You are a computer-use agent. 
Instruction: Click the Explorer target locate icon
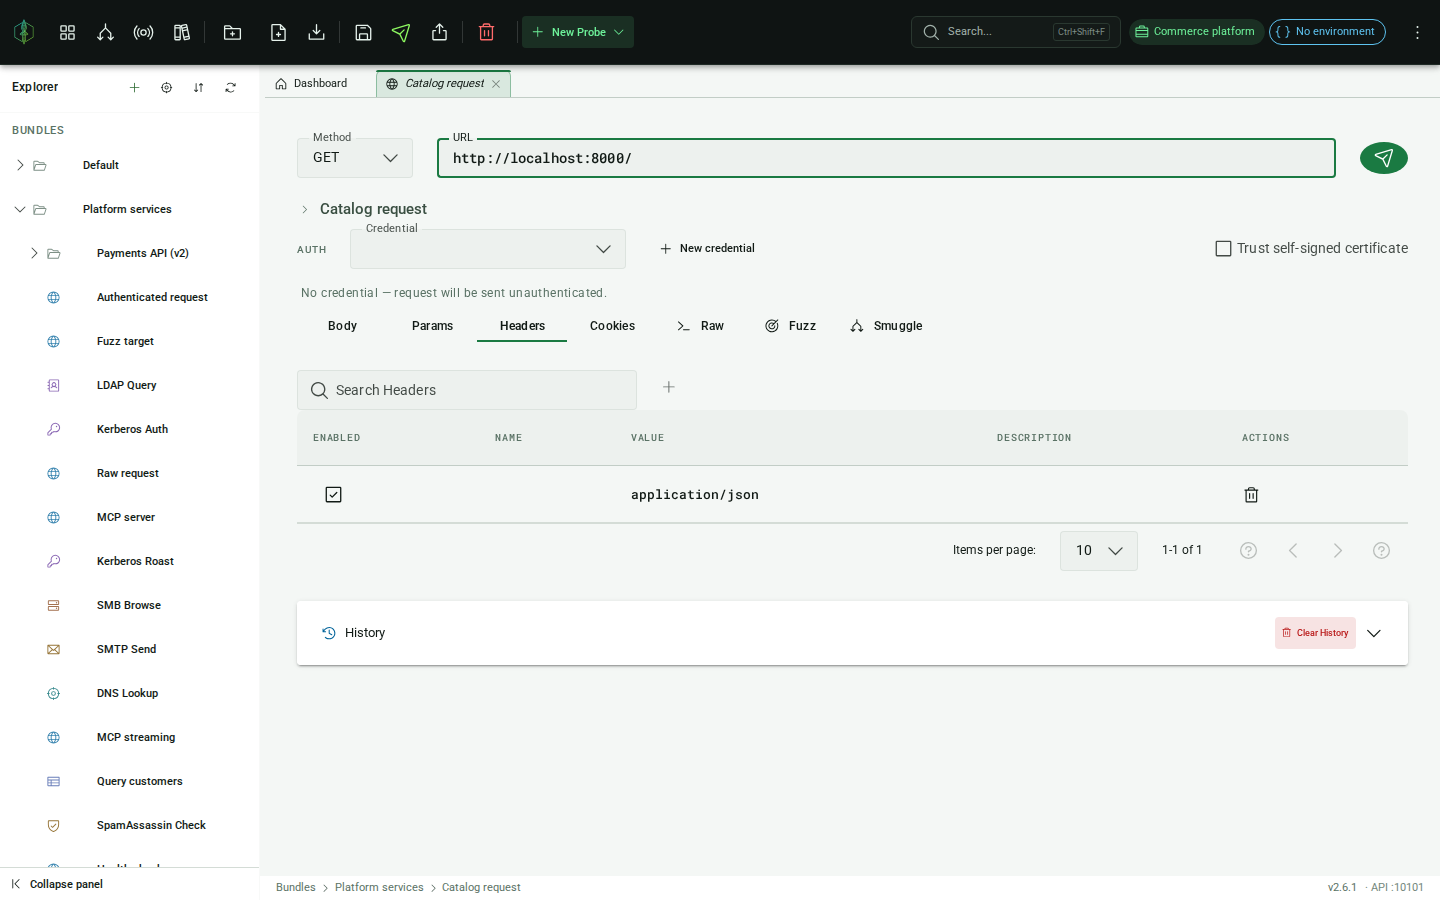coord(166,87)
